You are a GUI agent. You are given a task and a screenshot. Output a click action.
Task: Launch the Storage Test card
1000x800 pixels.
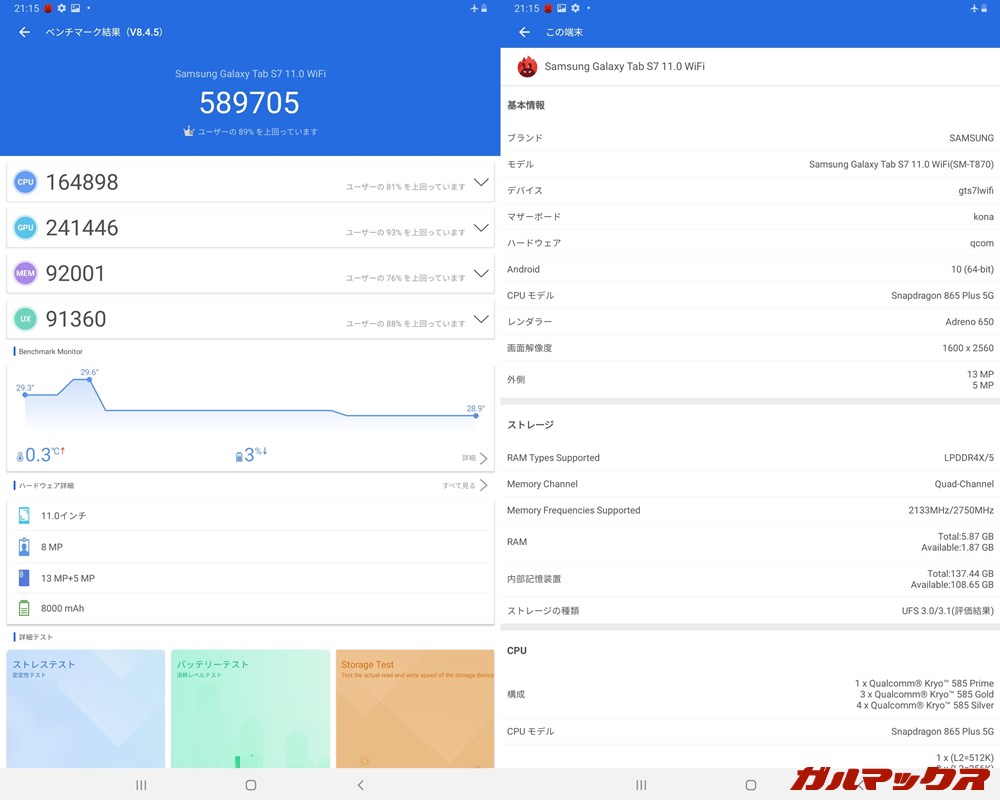415,710
